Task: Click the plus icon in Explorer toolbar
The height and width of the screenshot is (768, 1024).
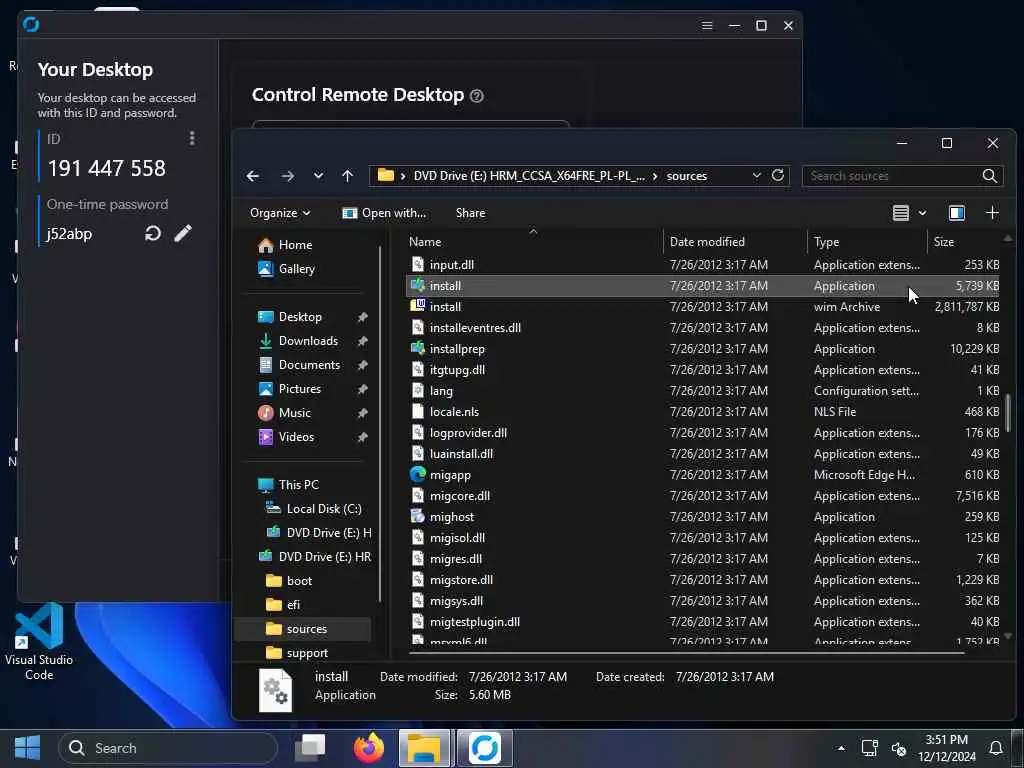Action: [x=992, y=213]
